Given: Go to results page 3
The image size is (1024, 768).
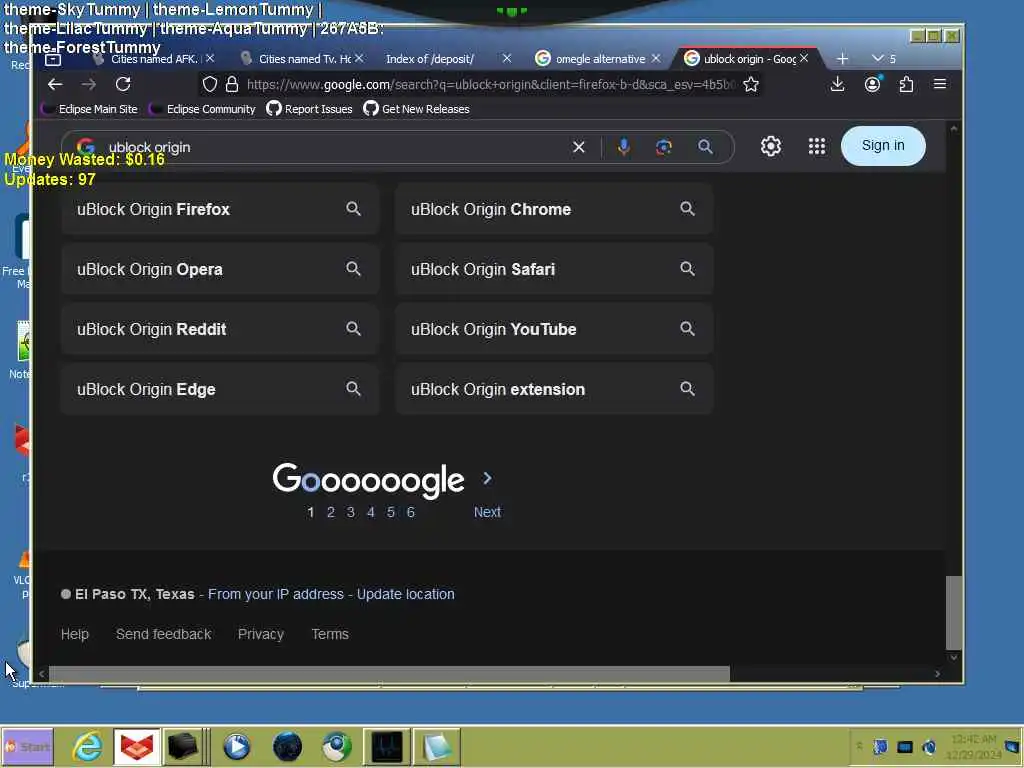Looking at the screenshot, I should (x=351, y=513).
